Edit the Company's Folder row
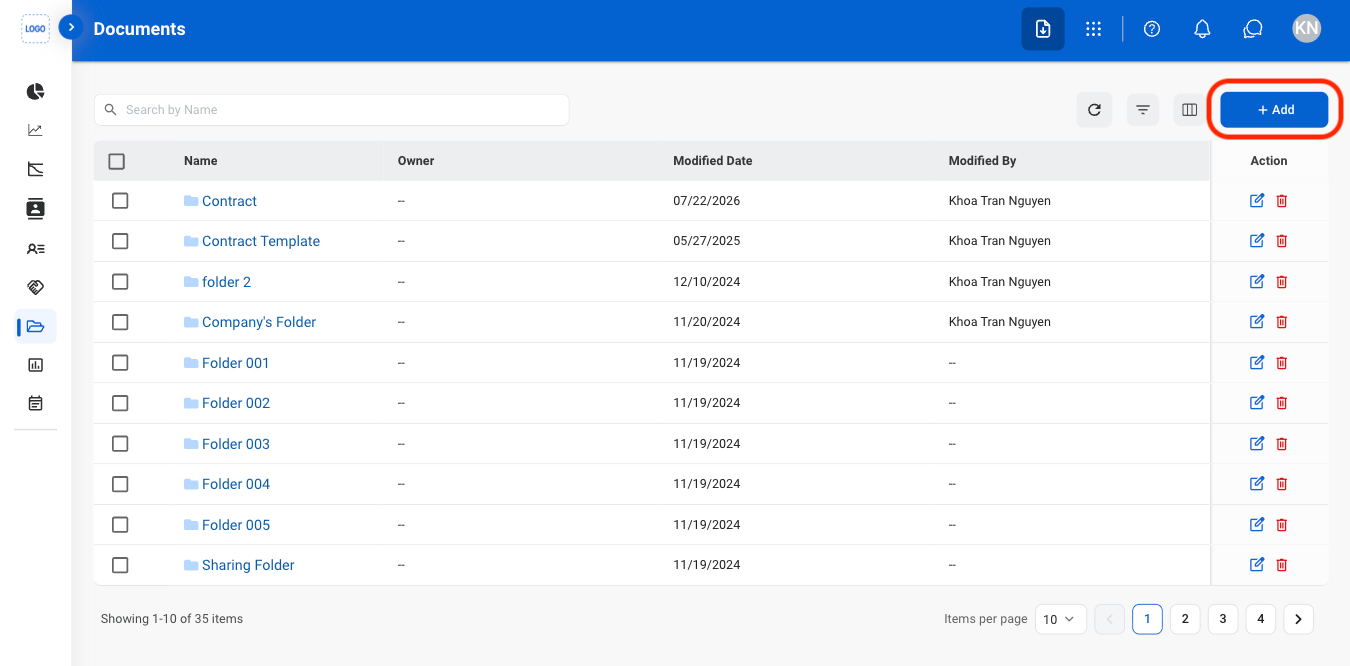 (1257, 322)
